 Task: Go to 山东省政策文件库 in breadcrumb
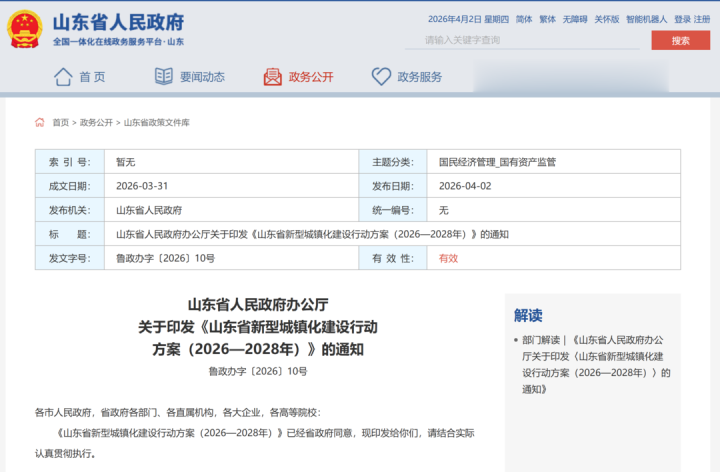156,122
